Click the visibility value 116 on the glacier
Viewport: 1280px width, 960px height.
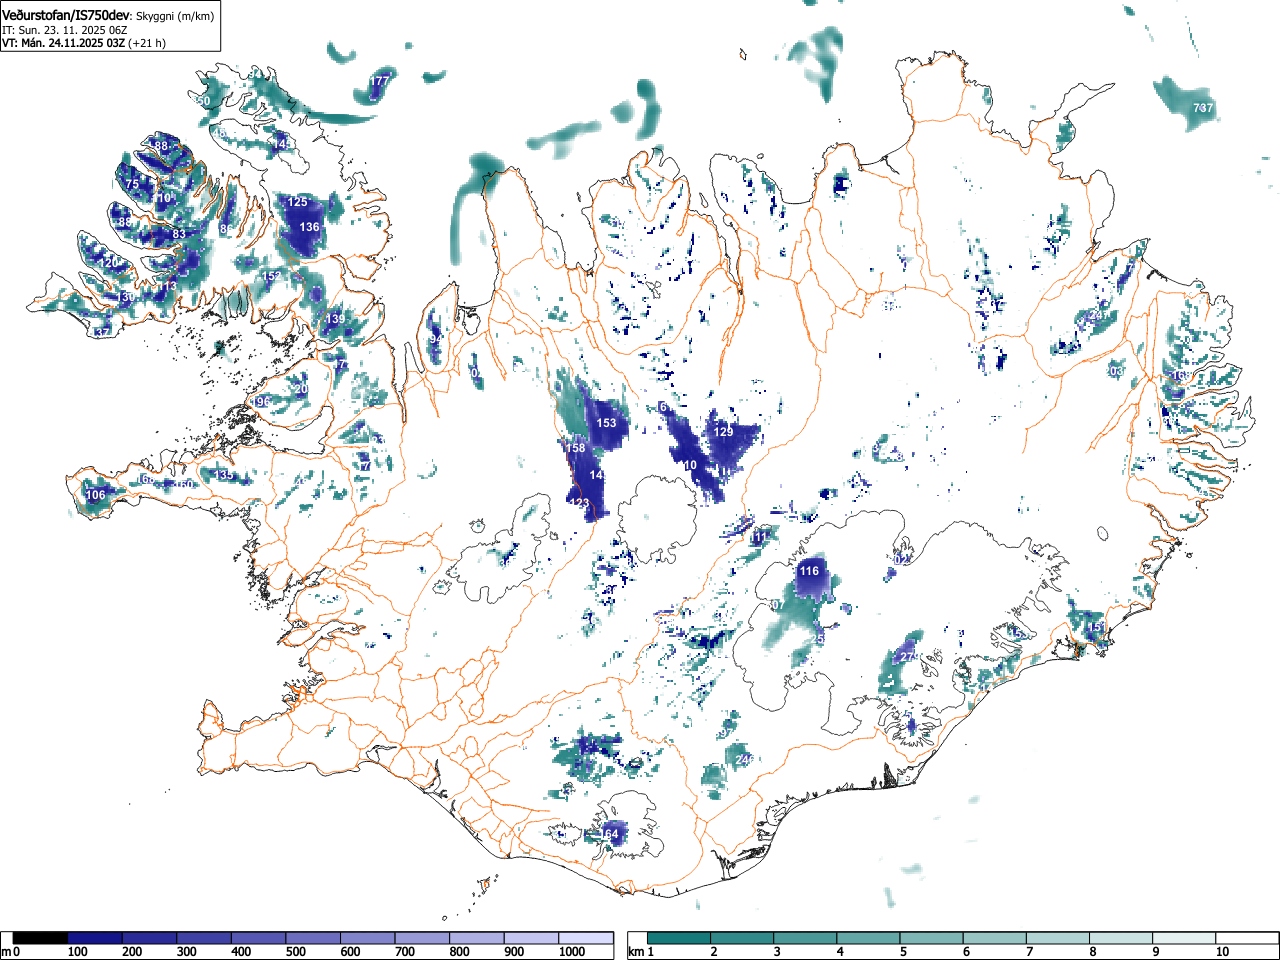(x=809, y=571)
